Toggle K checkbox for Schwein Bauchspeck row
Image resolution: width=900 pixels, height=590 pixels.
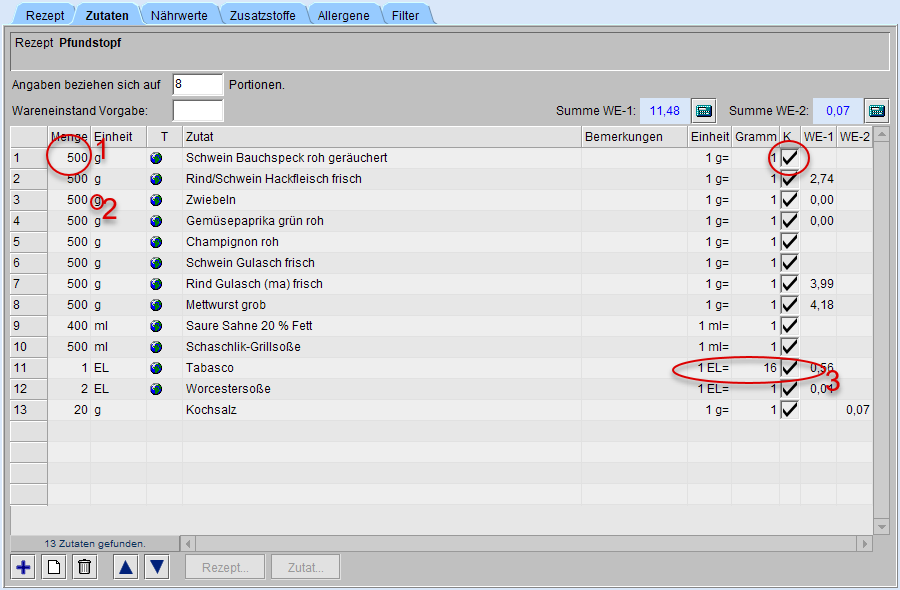[790, 158]
